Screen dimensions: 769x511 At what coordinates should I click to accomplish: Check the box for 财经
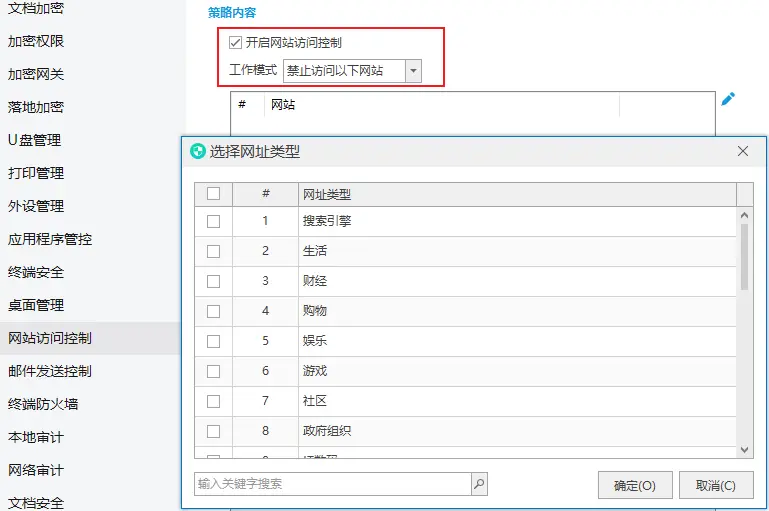pos(213,281)
